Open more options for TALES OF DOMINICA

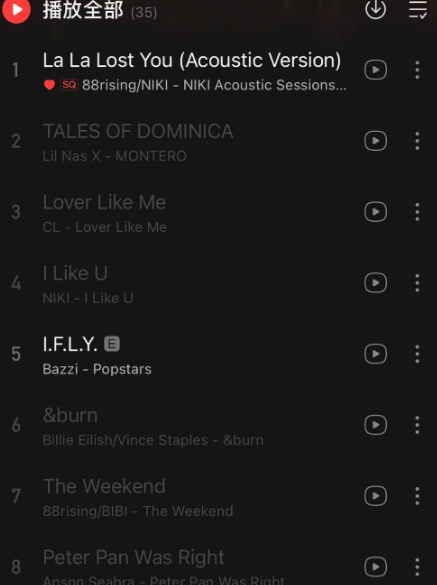[417, 141]
